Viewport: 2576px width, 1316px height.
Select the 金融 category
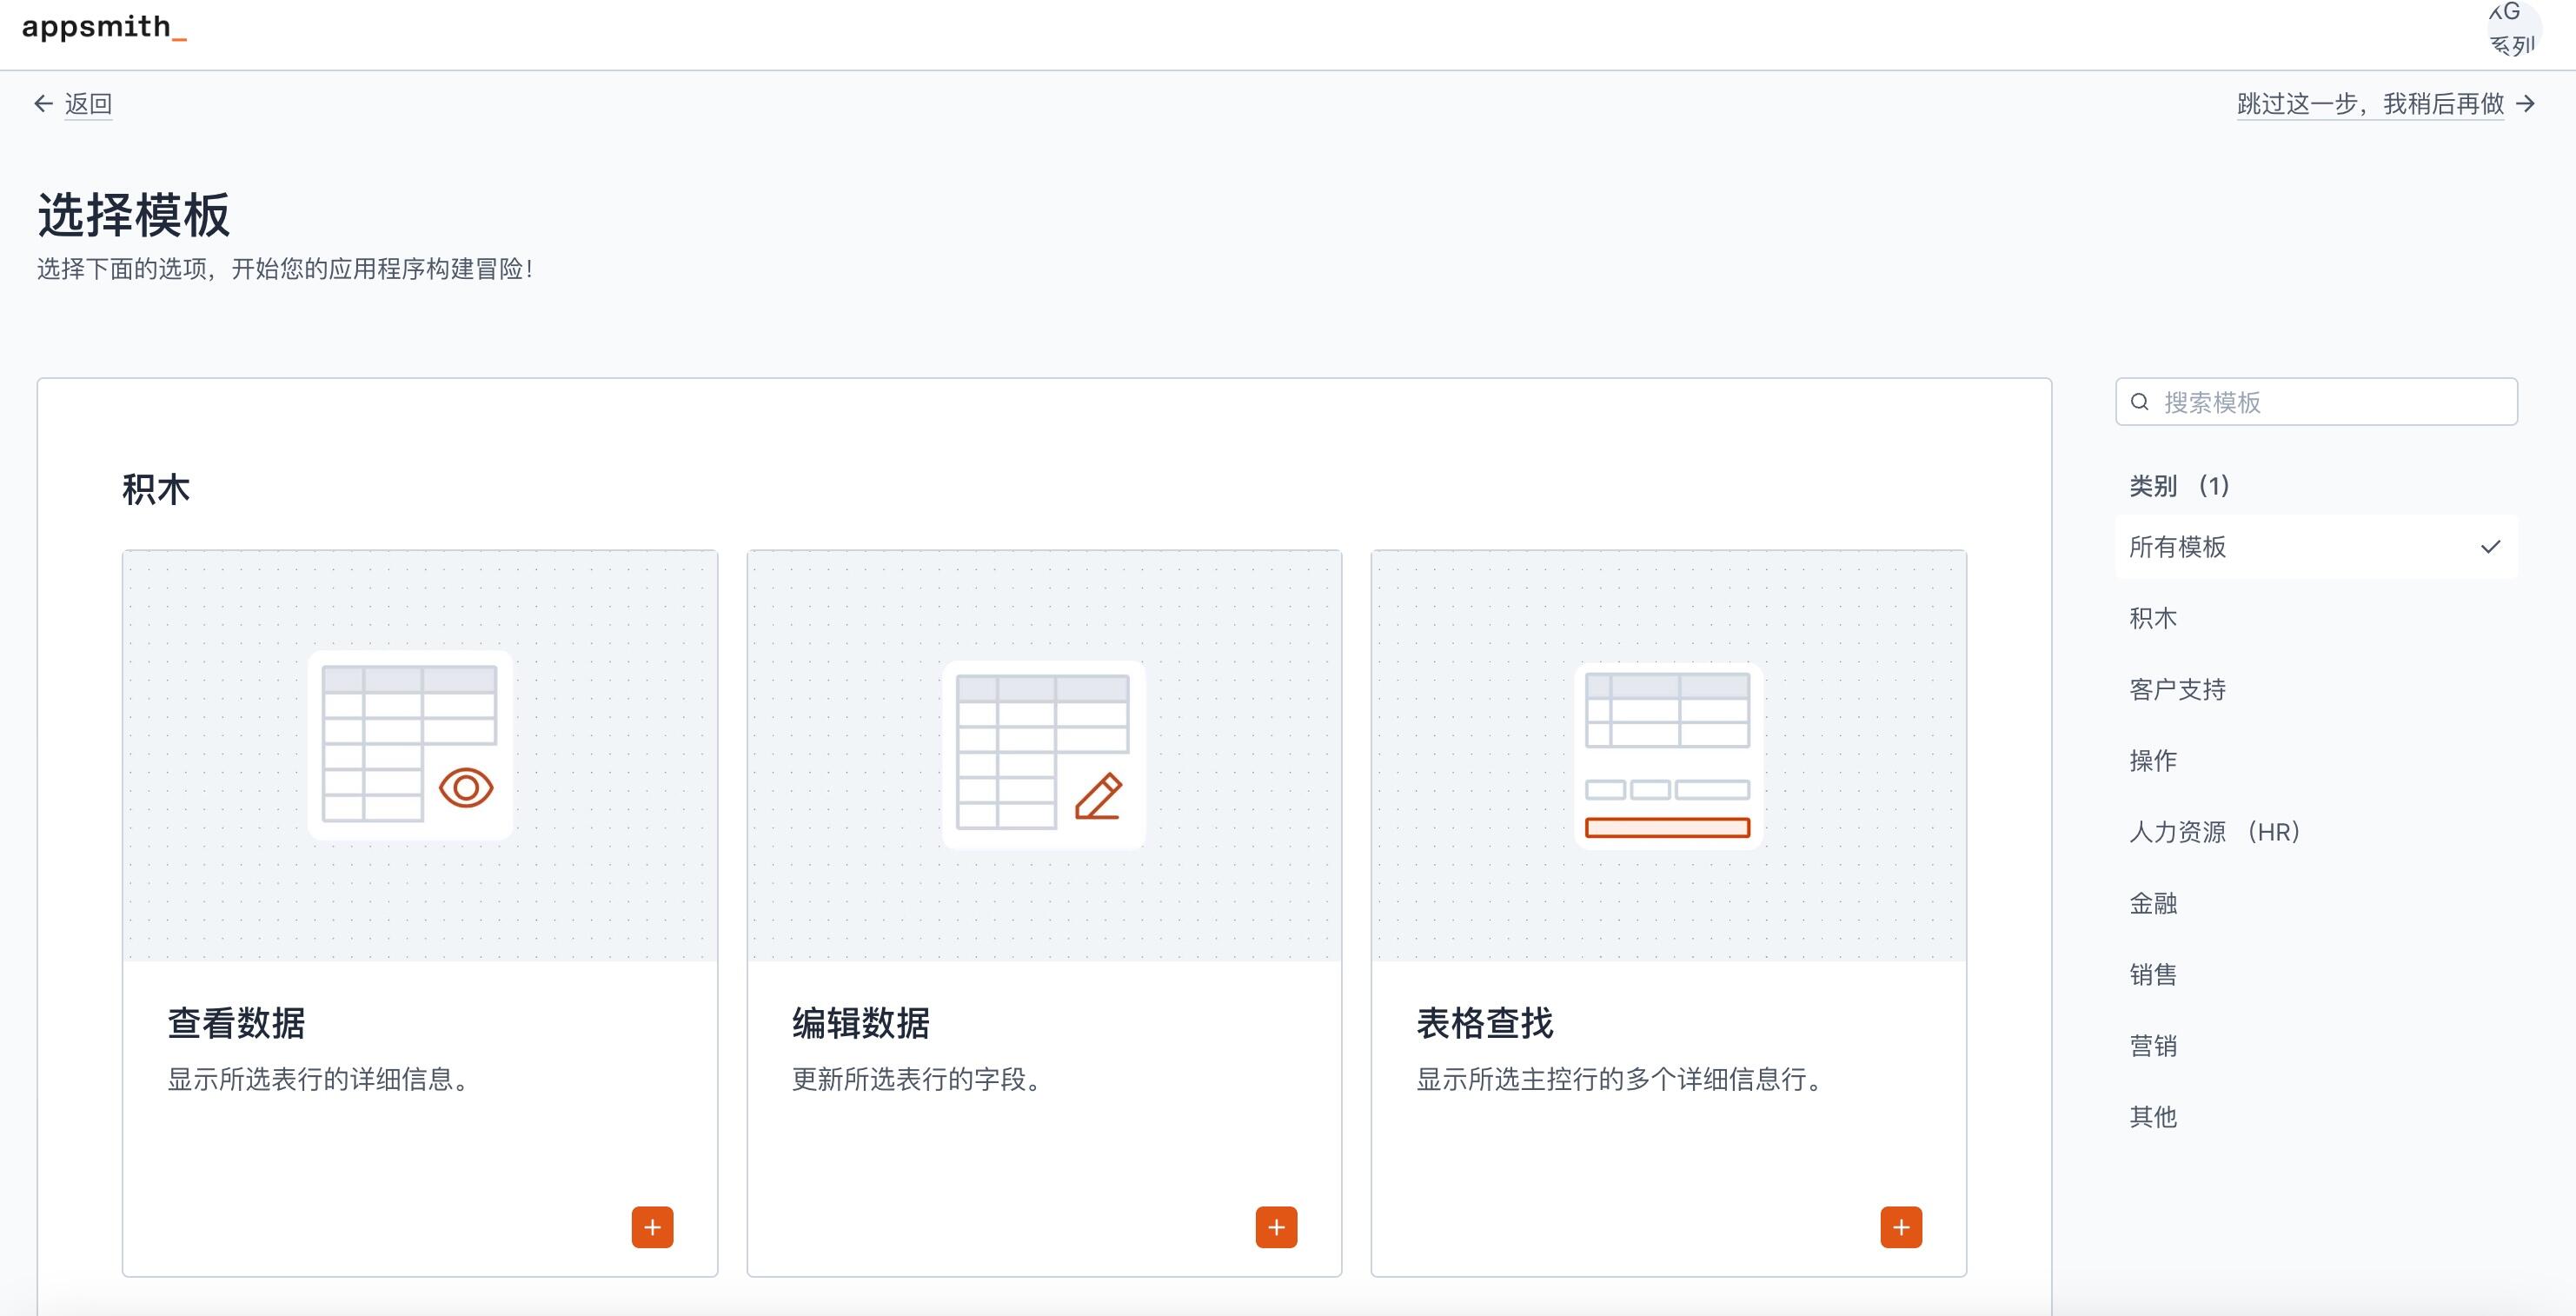(x=2155, y=902)
